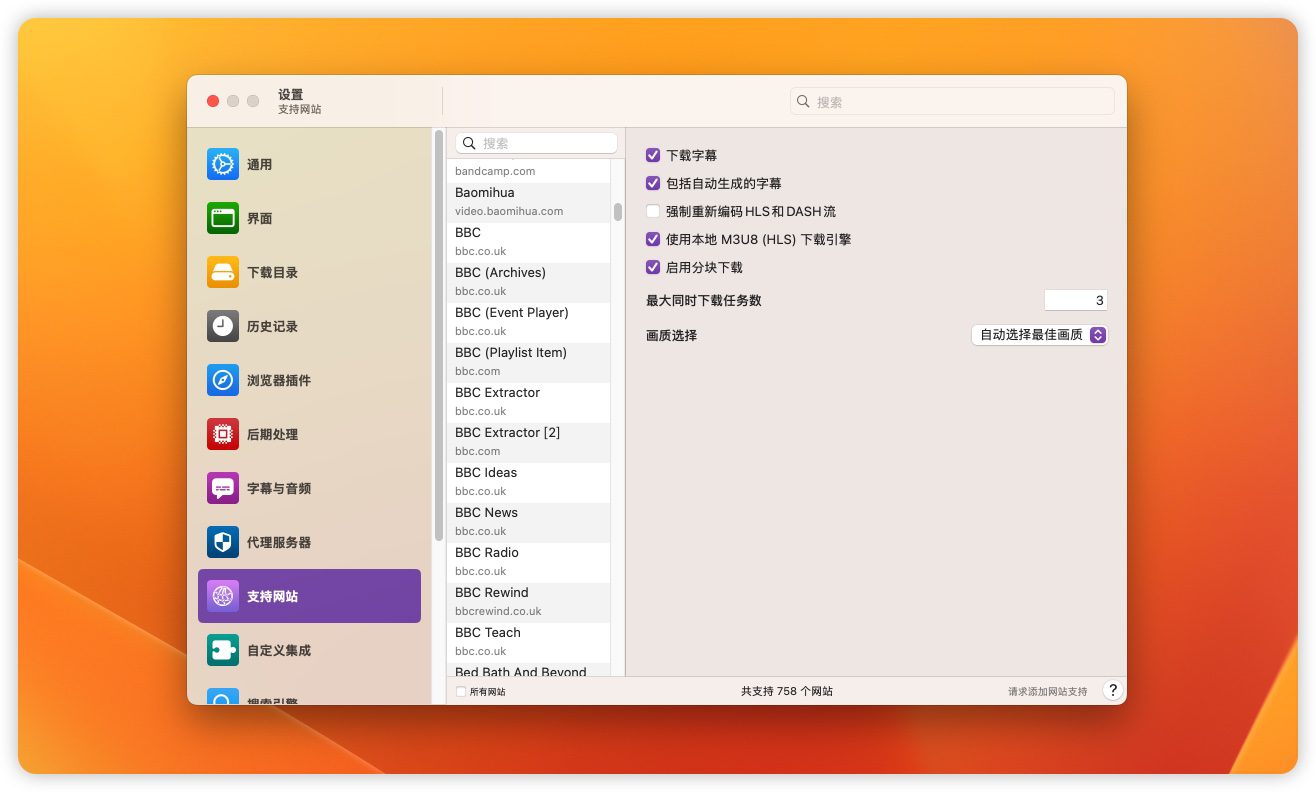Image resolution: width=1316 pixels, height=792 pixels.
Task: Click the 后期处理 chip icon
Action: pos(223,434)
